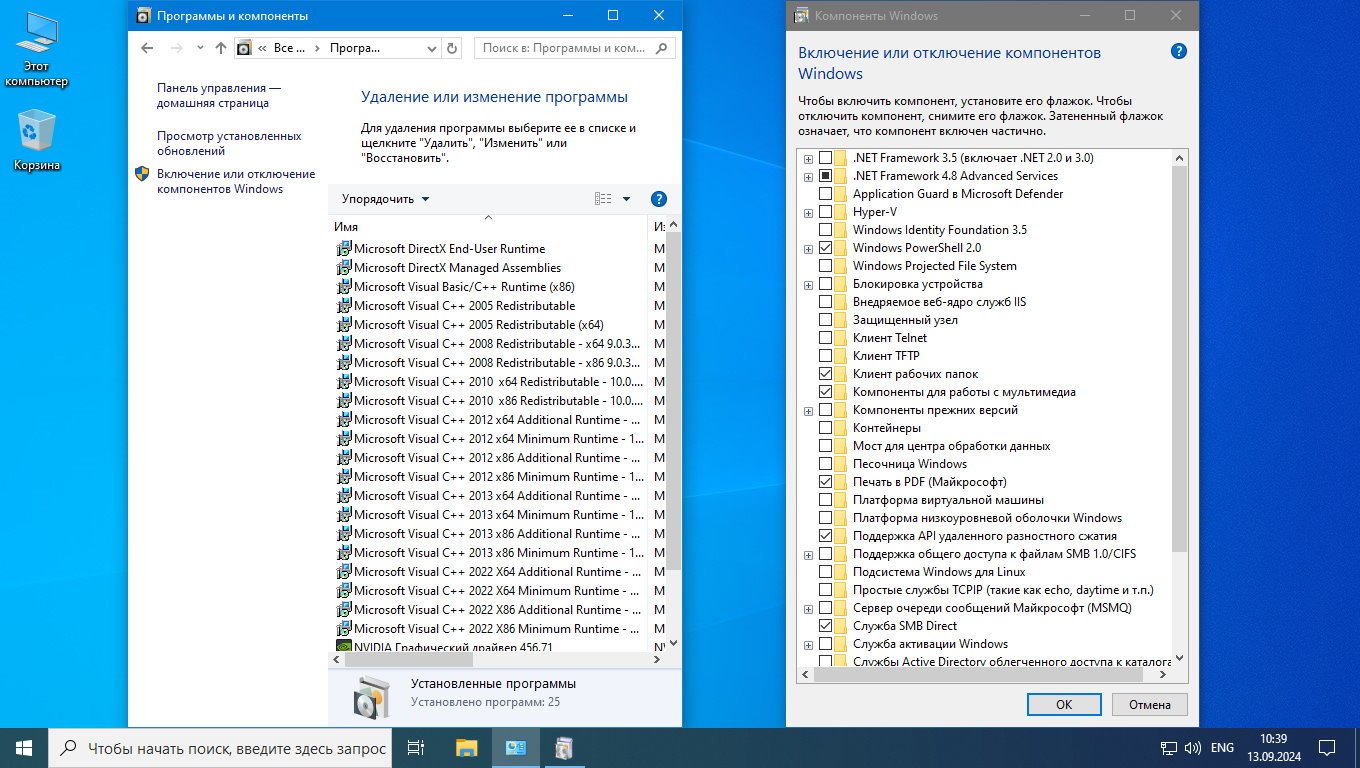Expand the Блокировка устройства tree node
This screenshot has height=768, width=1360.
point(808,284)
